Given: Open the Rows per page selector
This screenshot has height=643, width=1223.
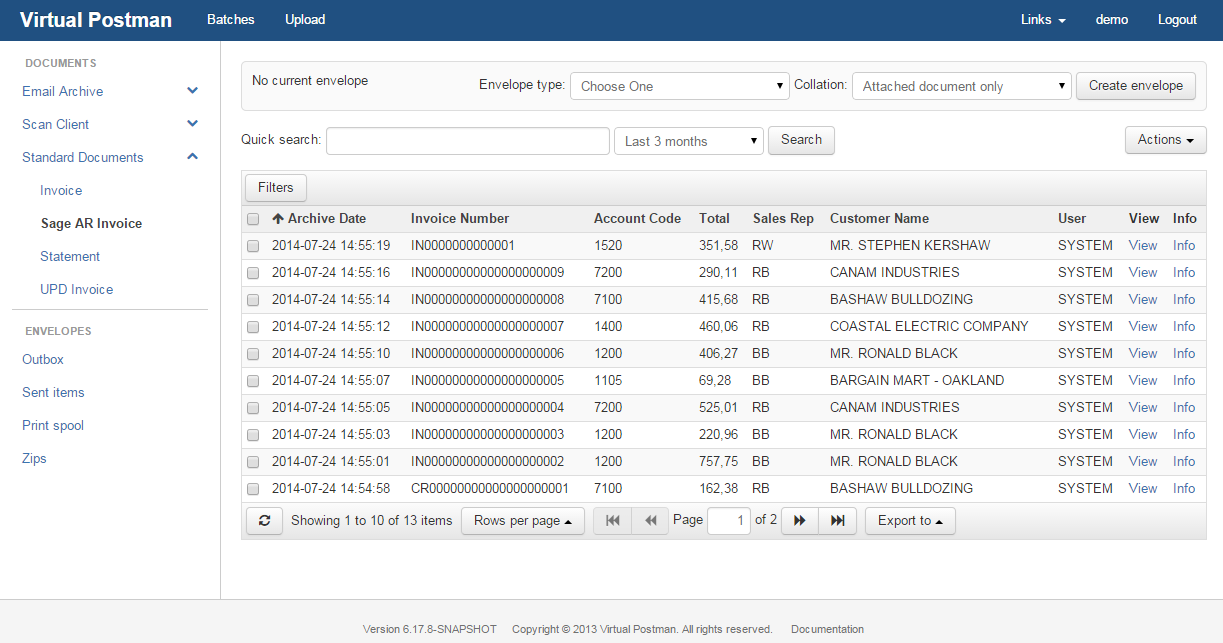Looking at the screenshot, I should pyautogui.click(x=522, y=520).
